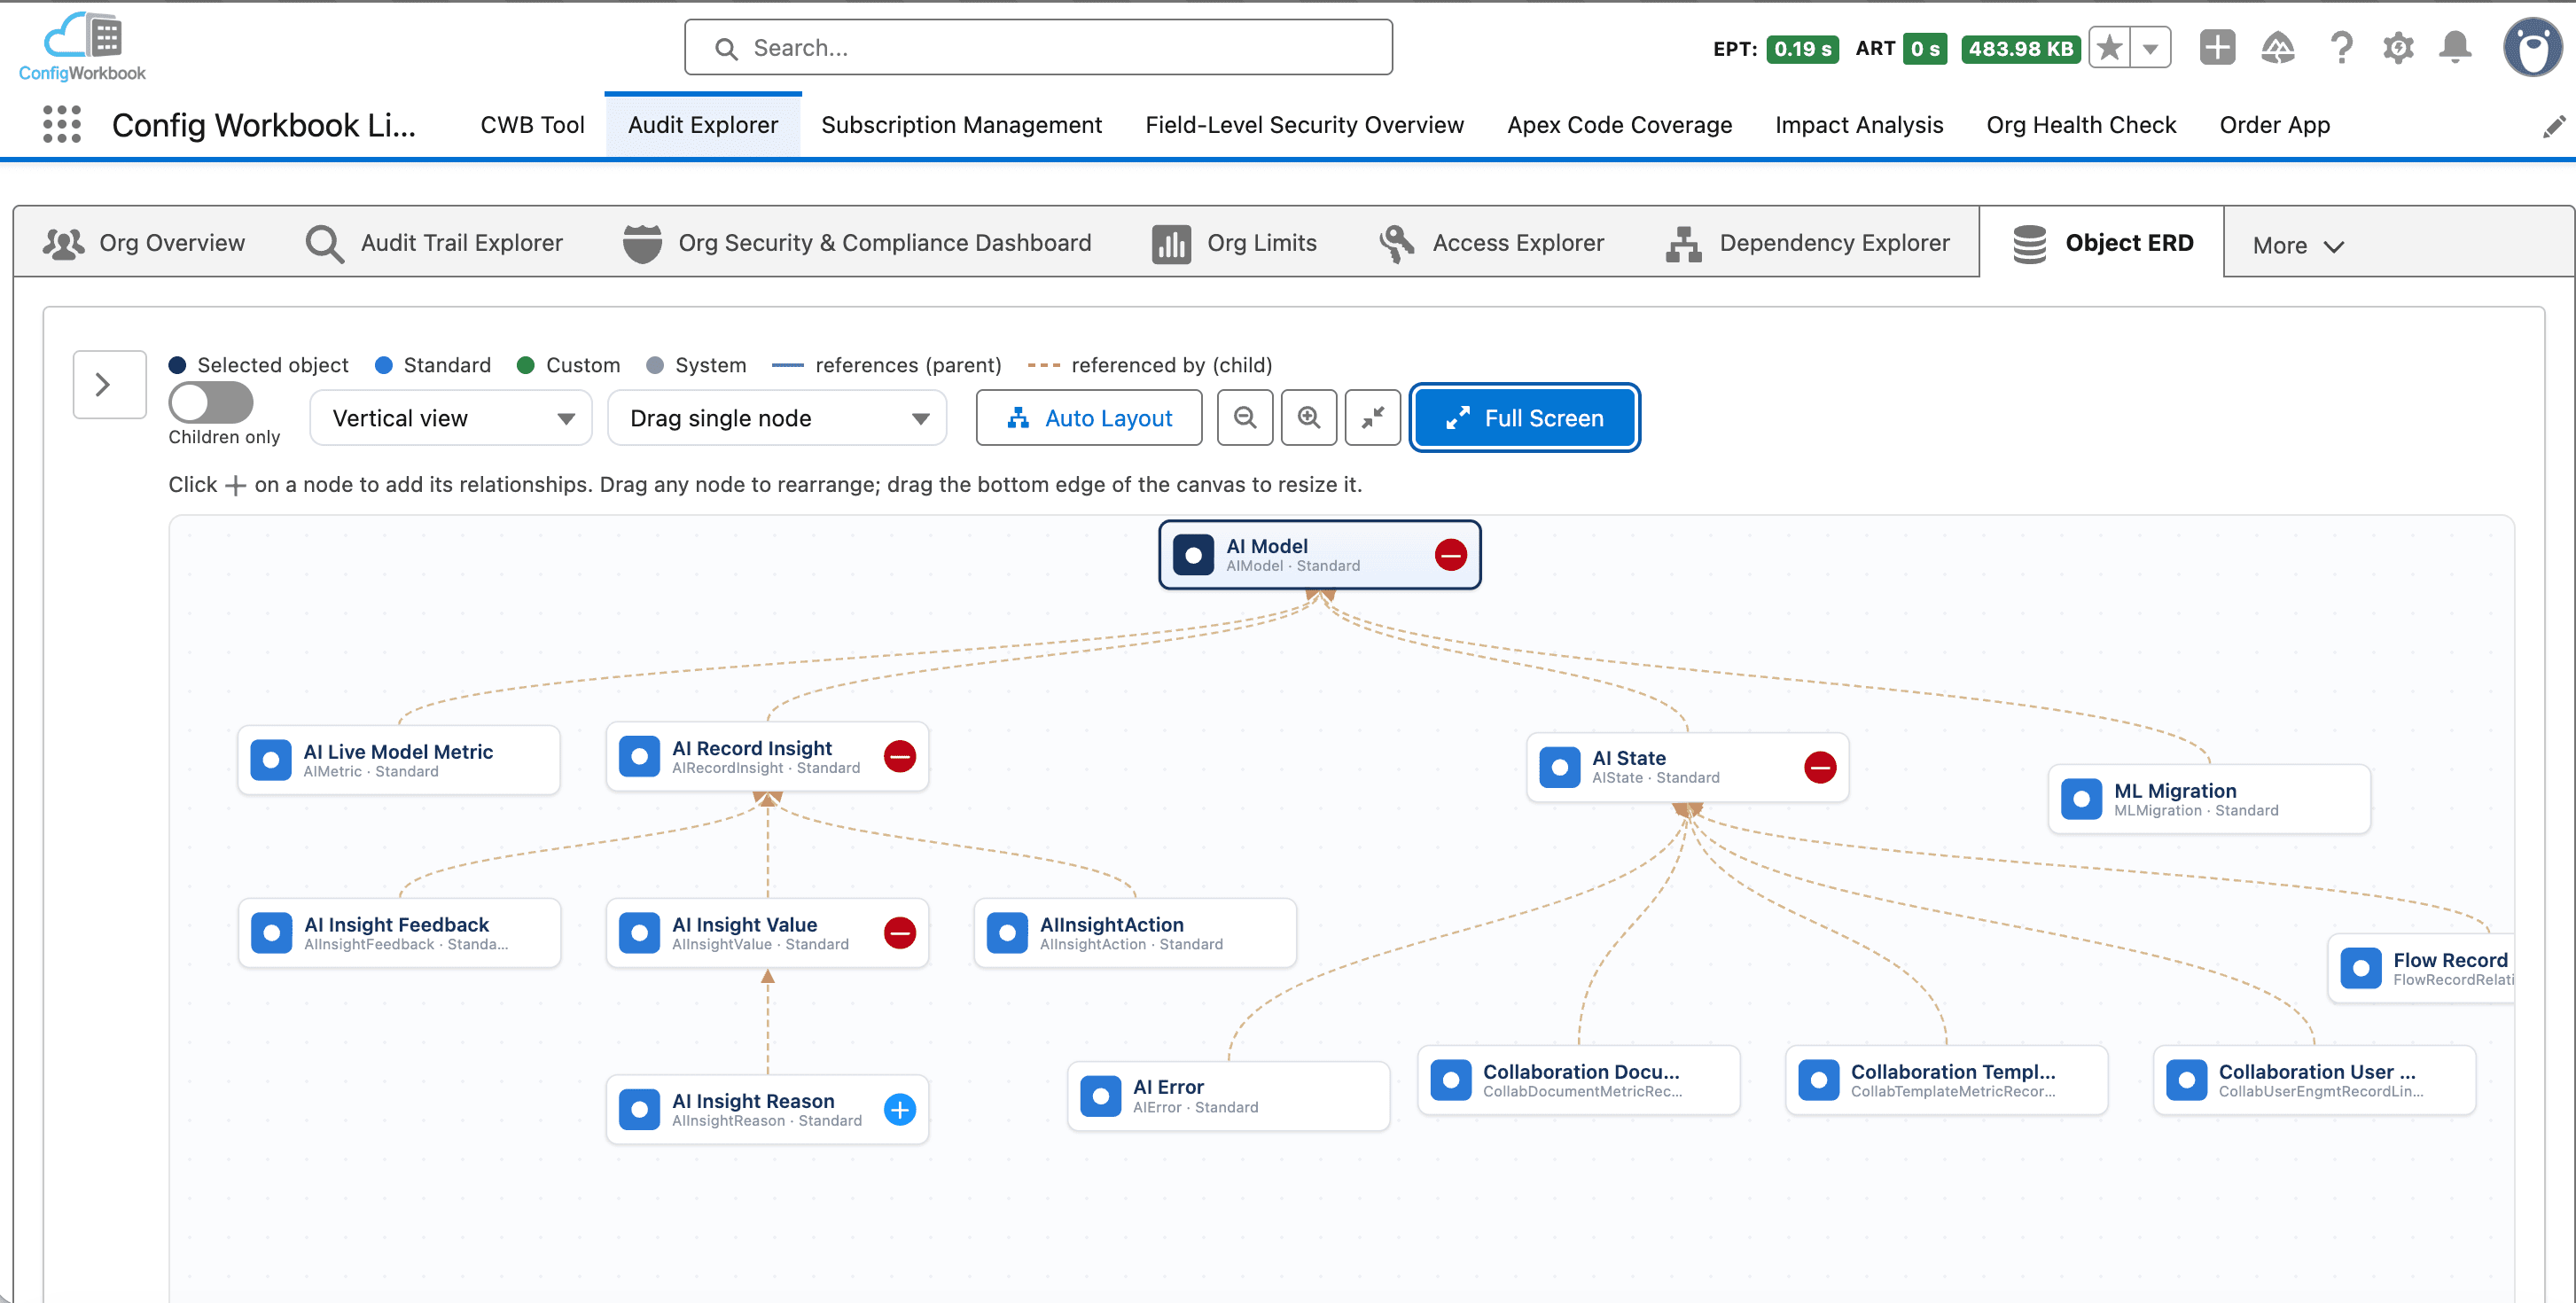The width and height of the screenshot is (2576, 1303).
Task: Open the Setup gear icon
Action: click(x=2398, y=47)
